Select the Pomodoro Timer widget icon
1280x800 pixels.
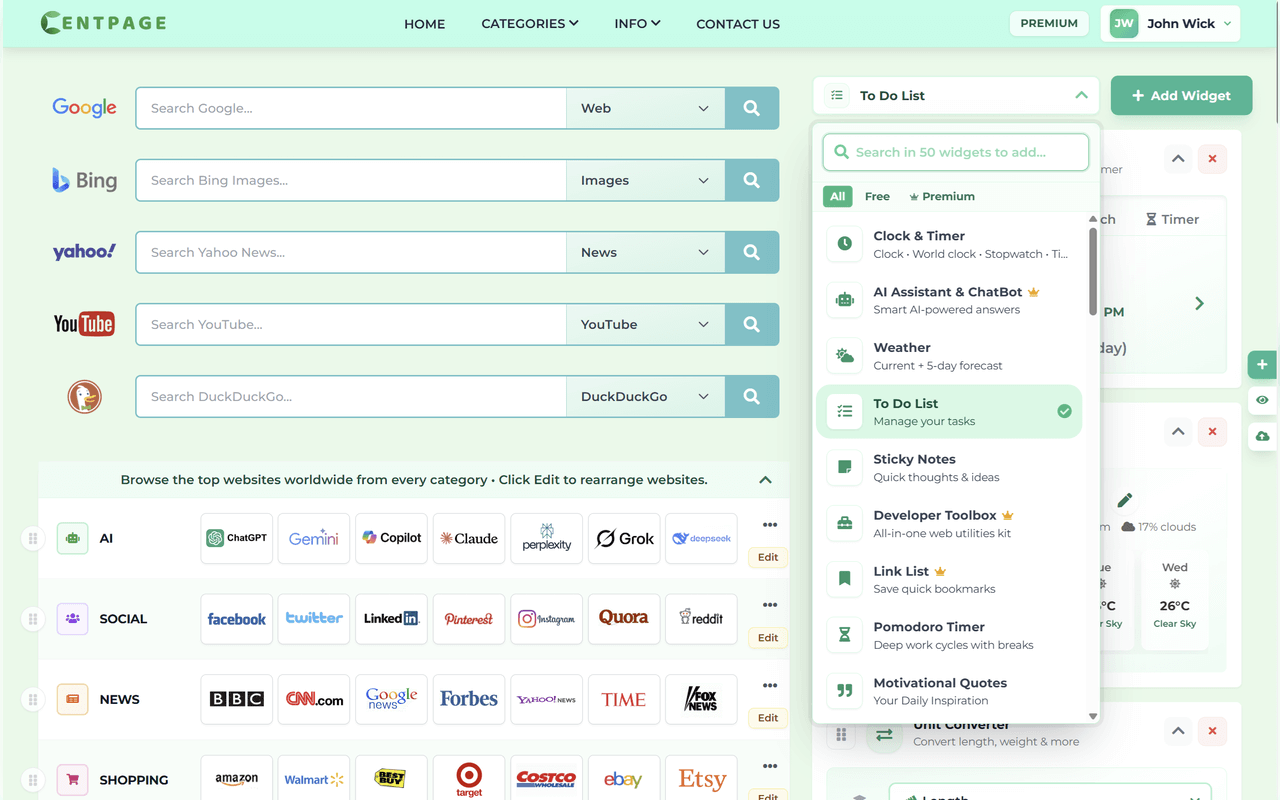(x=843, y=635)
